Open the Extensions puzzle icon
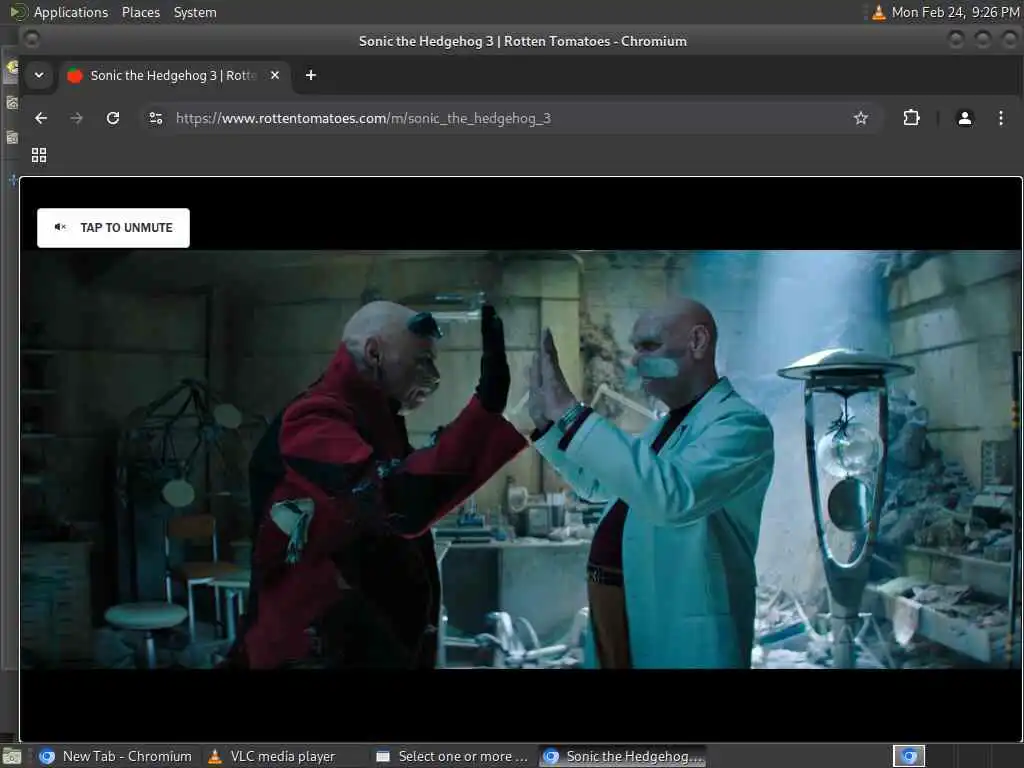This screenshot has width=1024, height=768. click(x=911, y=118)
